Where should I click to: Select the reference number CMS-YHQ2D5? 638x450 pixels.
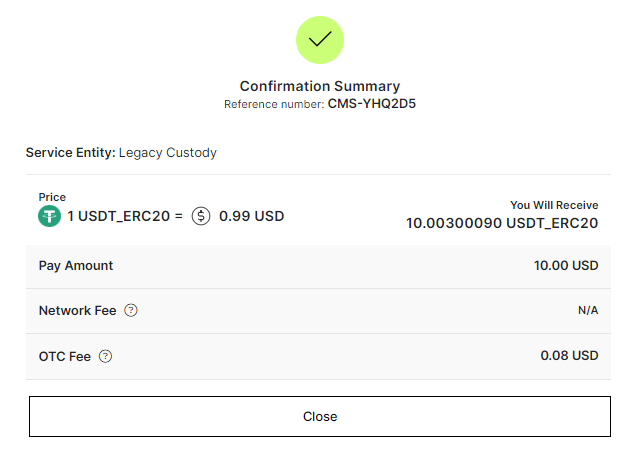click(x=372, y=104)
